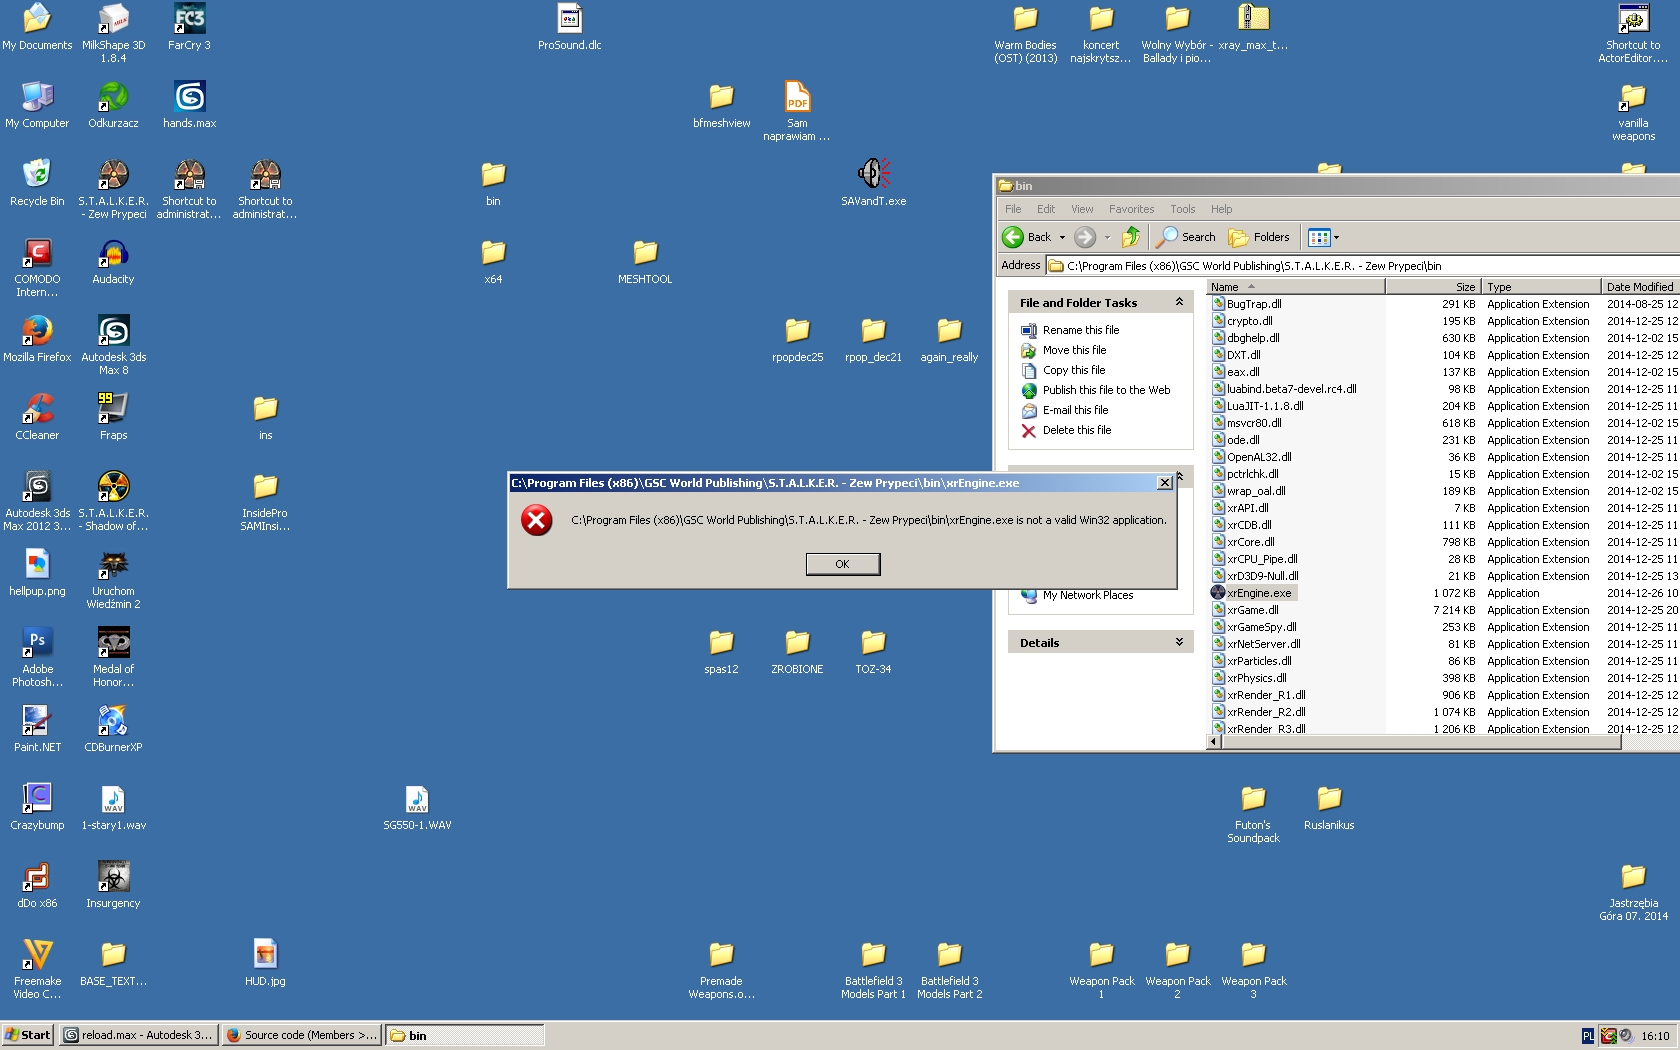Select the MESHTOOL folder on desktop

point(645,260)
